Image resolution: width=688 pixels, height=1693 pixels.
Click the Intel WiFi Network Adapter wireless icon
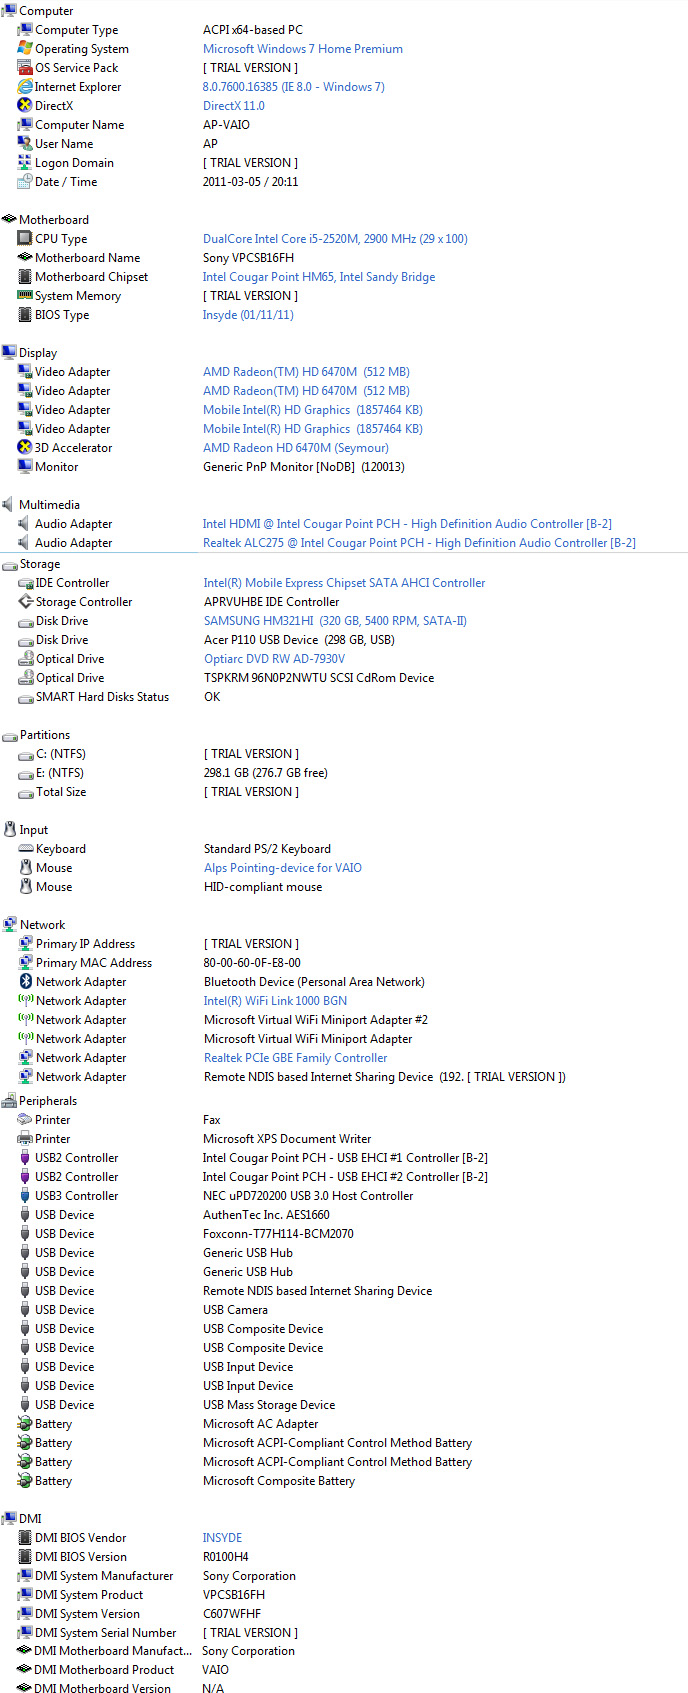pos(26,1001)
